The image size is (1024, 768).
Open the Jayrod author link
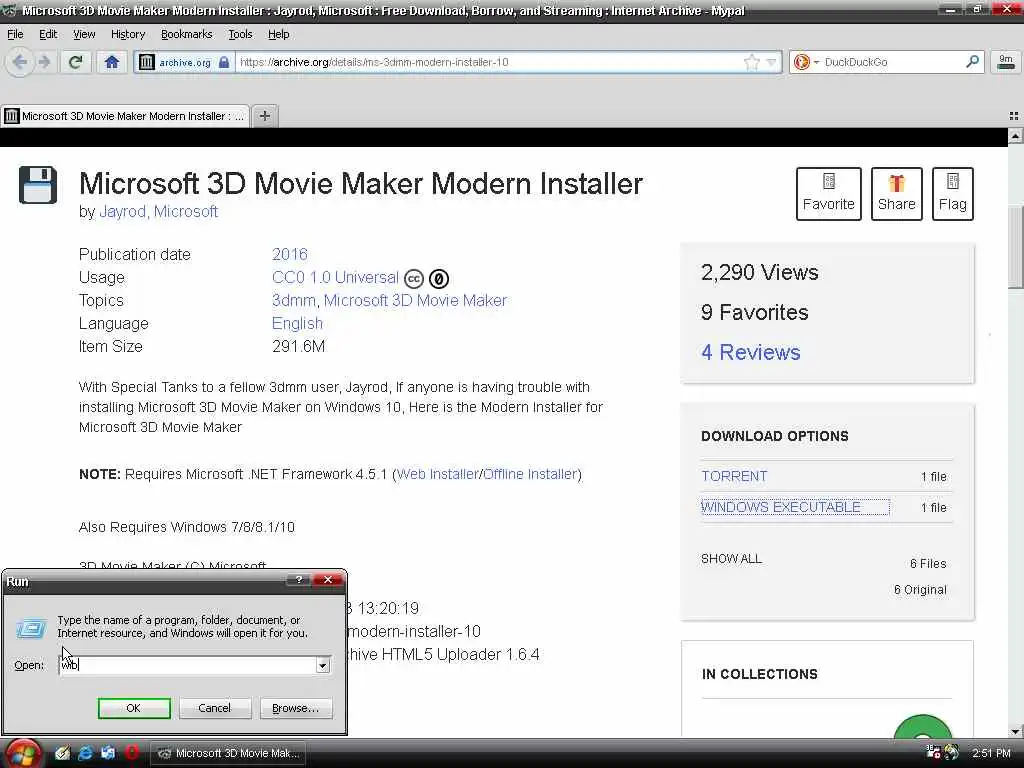point(122,212)
